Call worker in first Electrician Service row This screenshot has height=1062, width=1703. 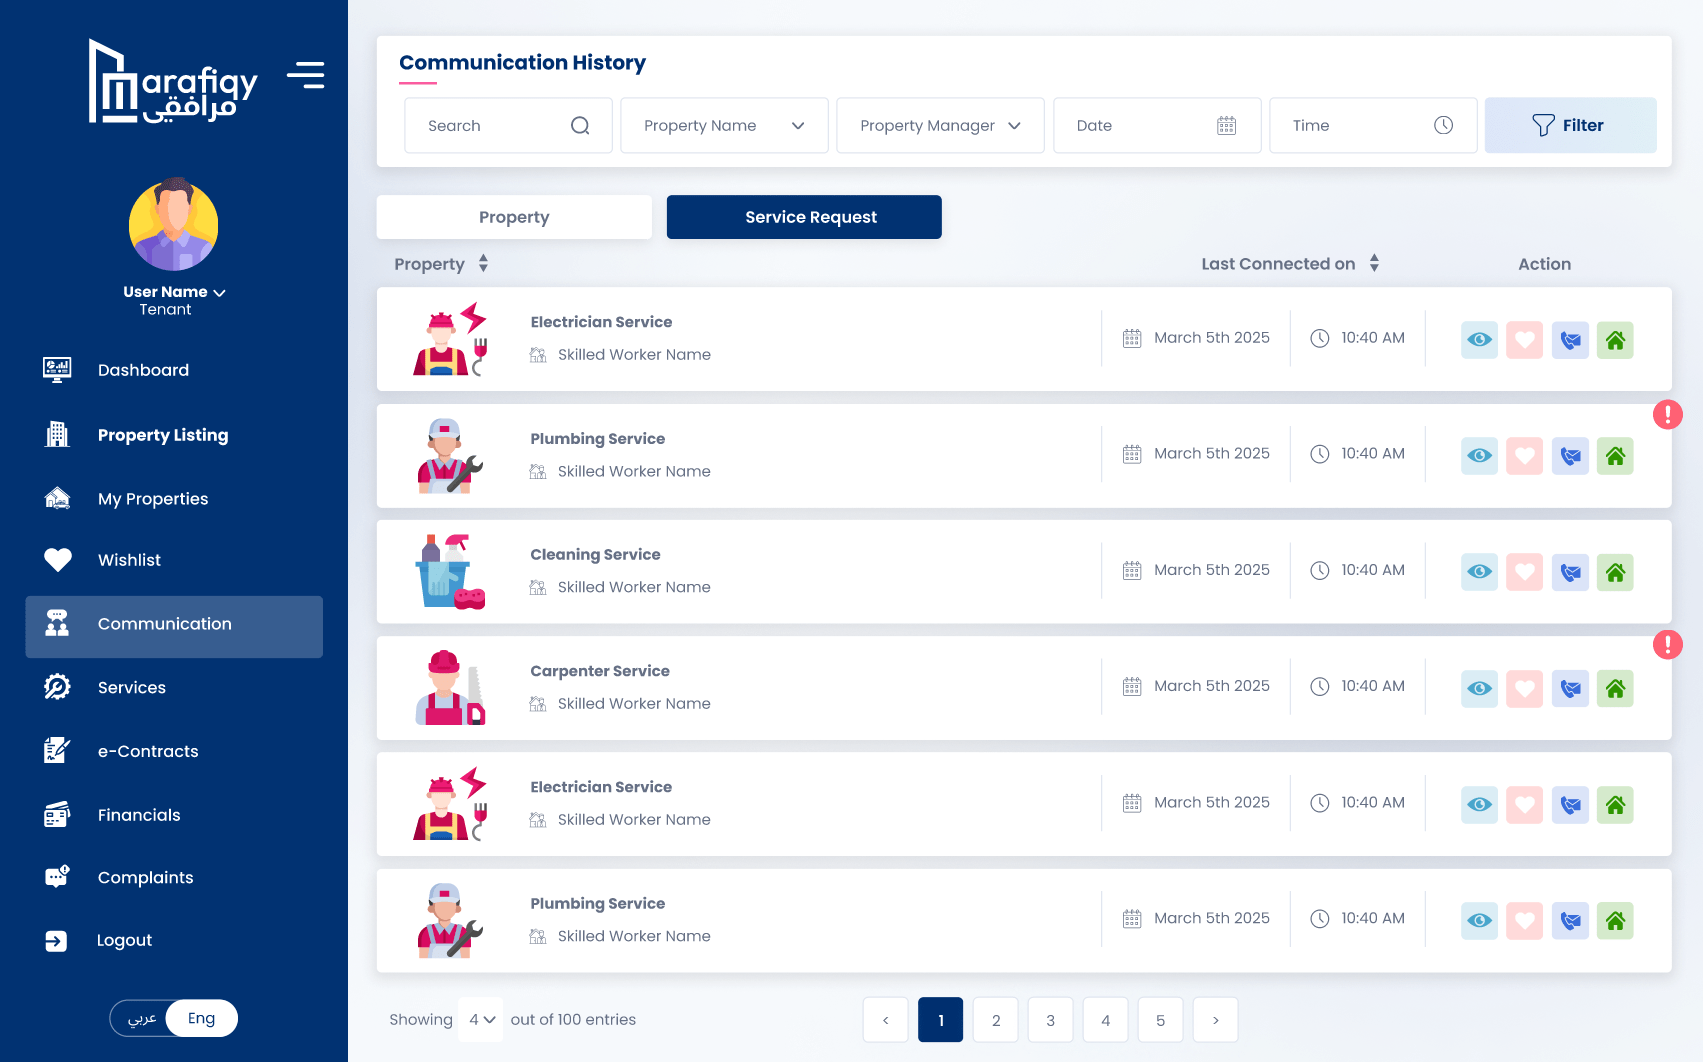(x=1570, y=340)
